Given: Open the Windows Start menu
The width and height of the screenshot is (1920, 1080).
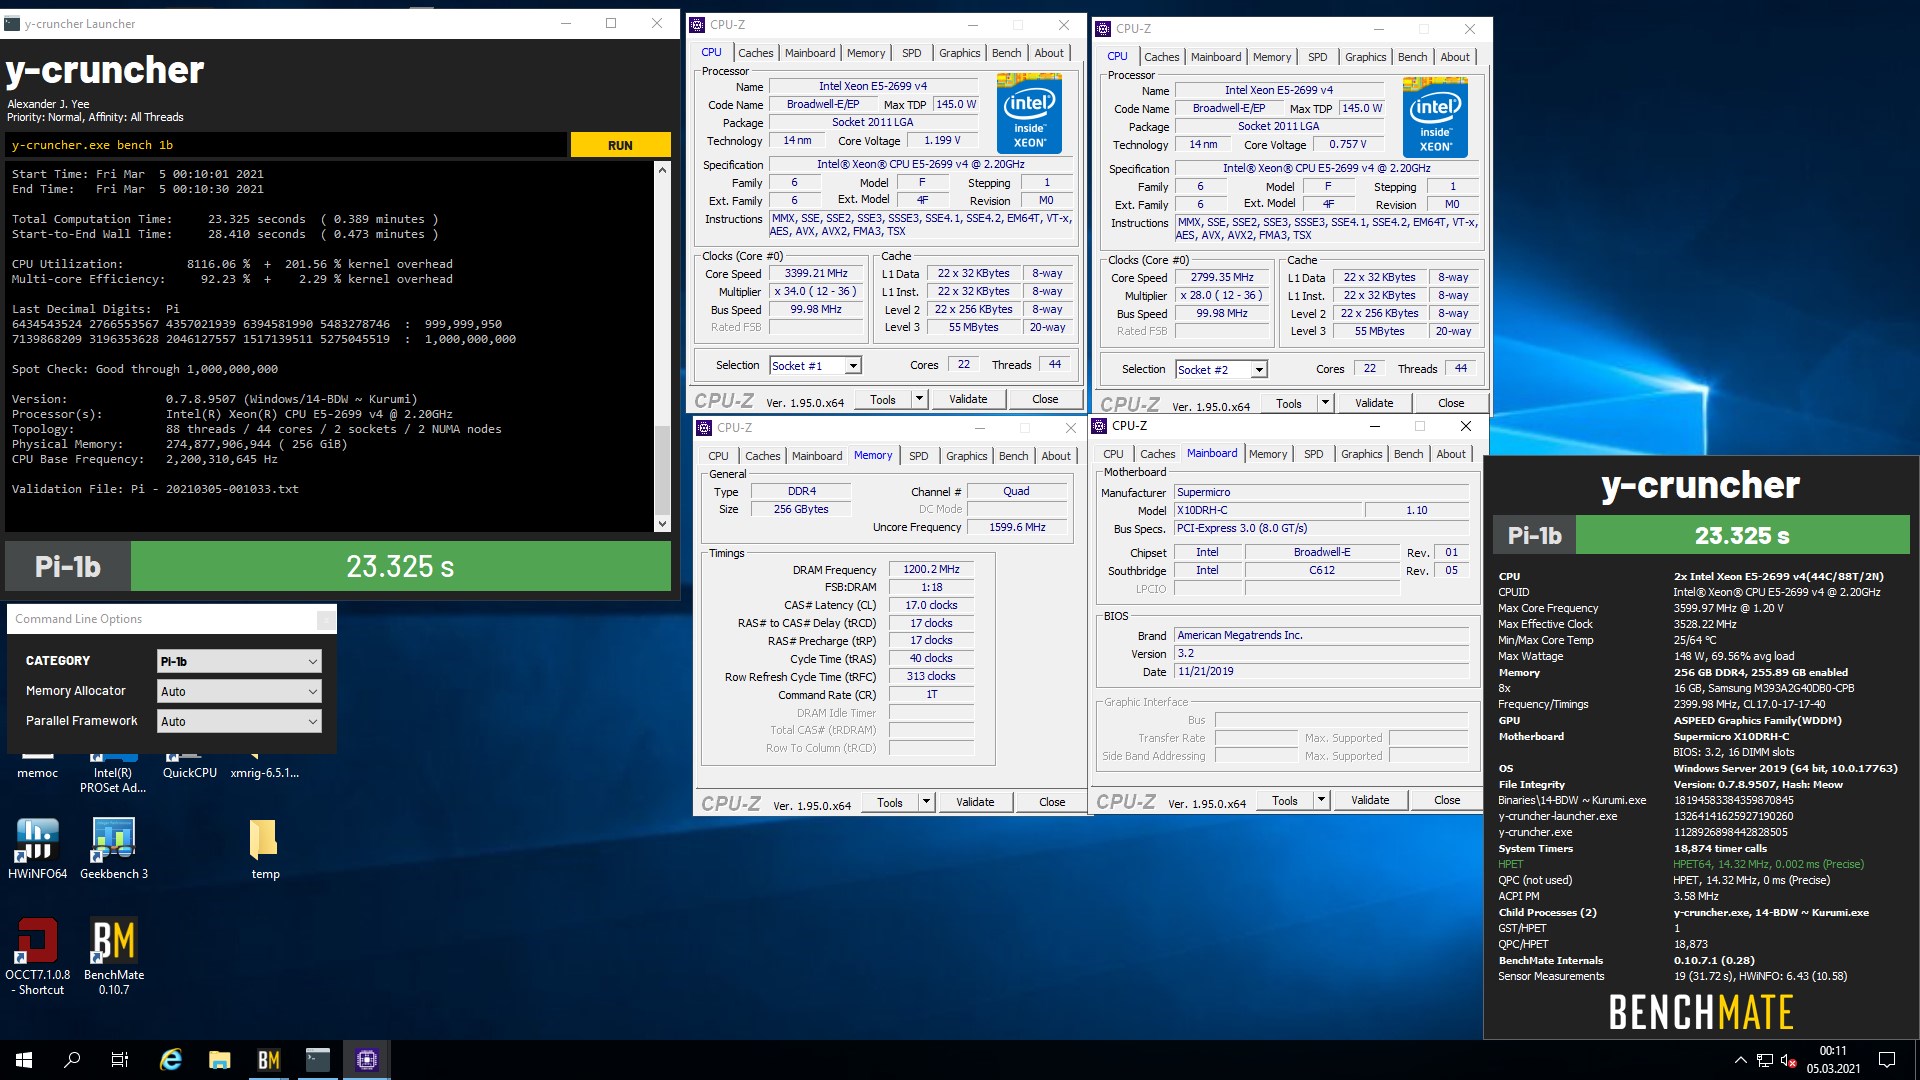Looking at the screenshot, I should pos(24,1060).
